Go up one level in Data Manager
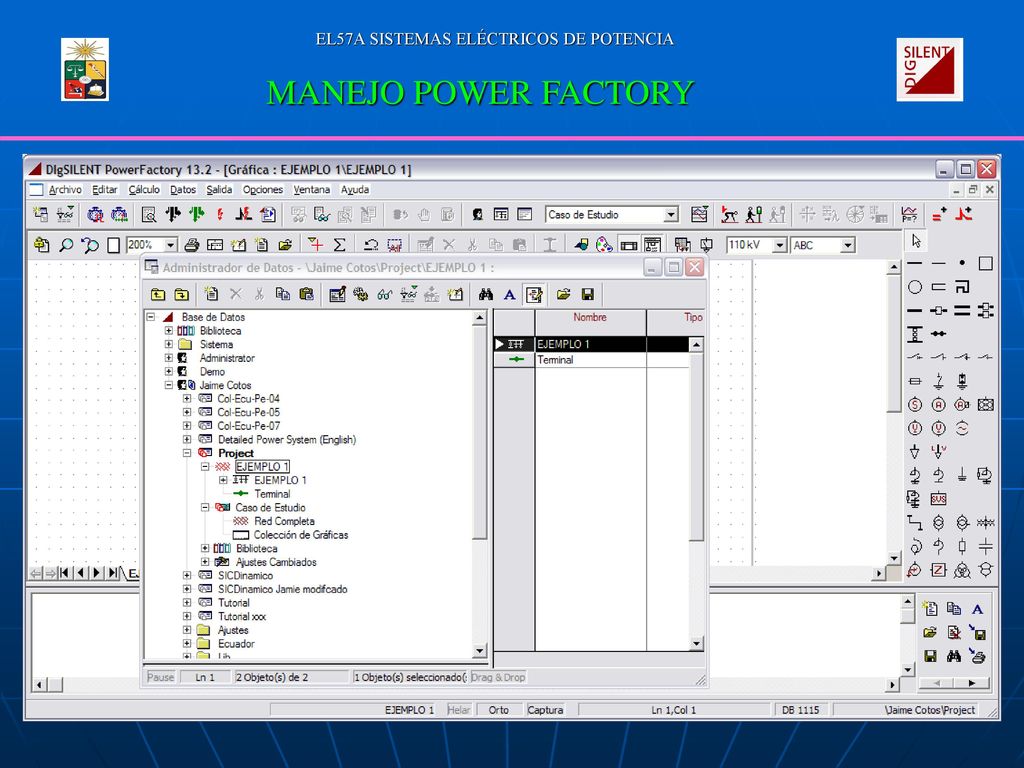The height and width of the screenshot is (768, 1024). coord(158,295)
